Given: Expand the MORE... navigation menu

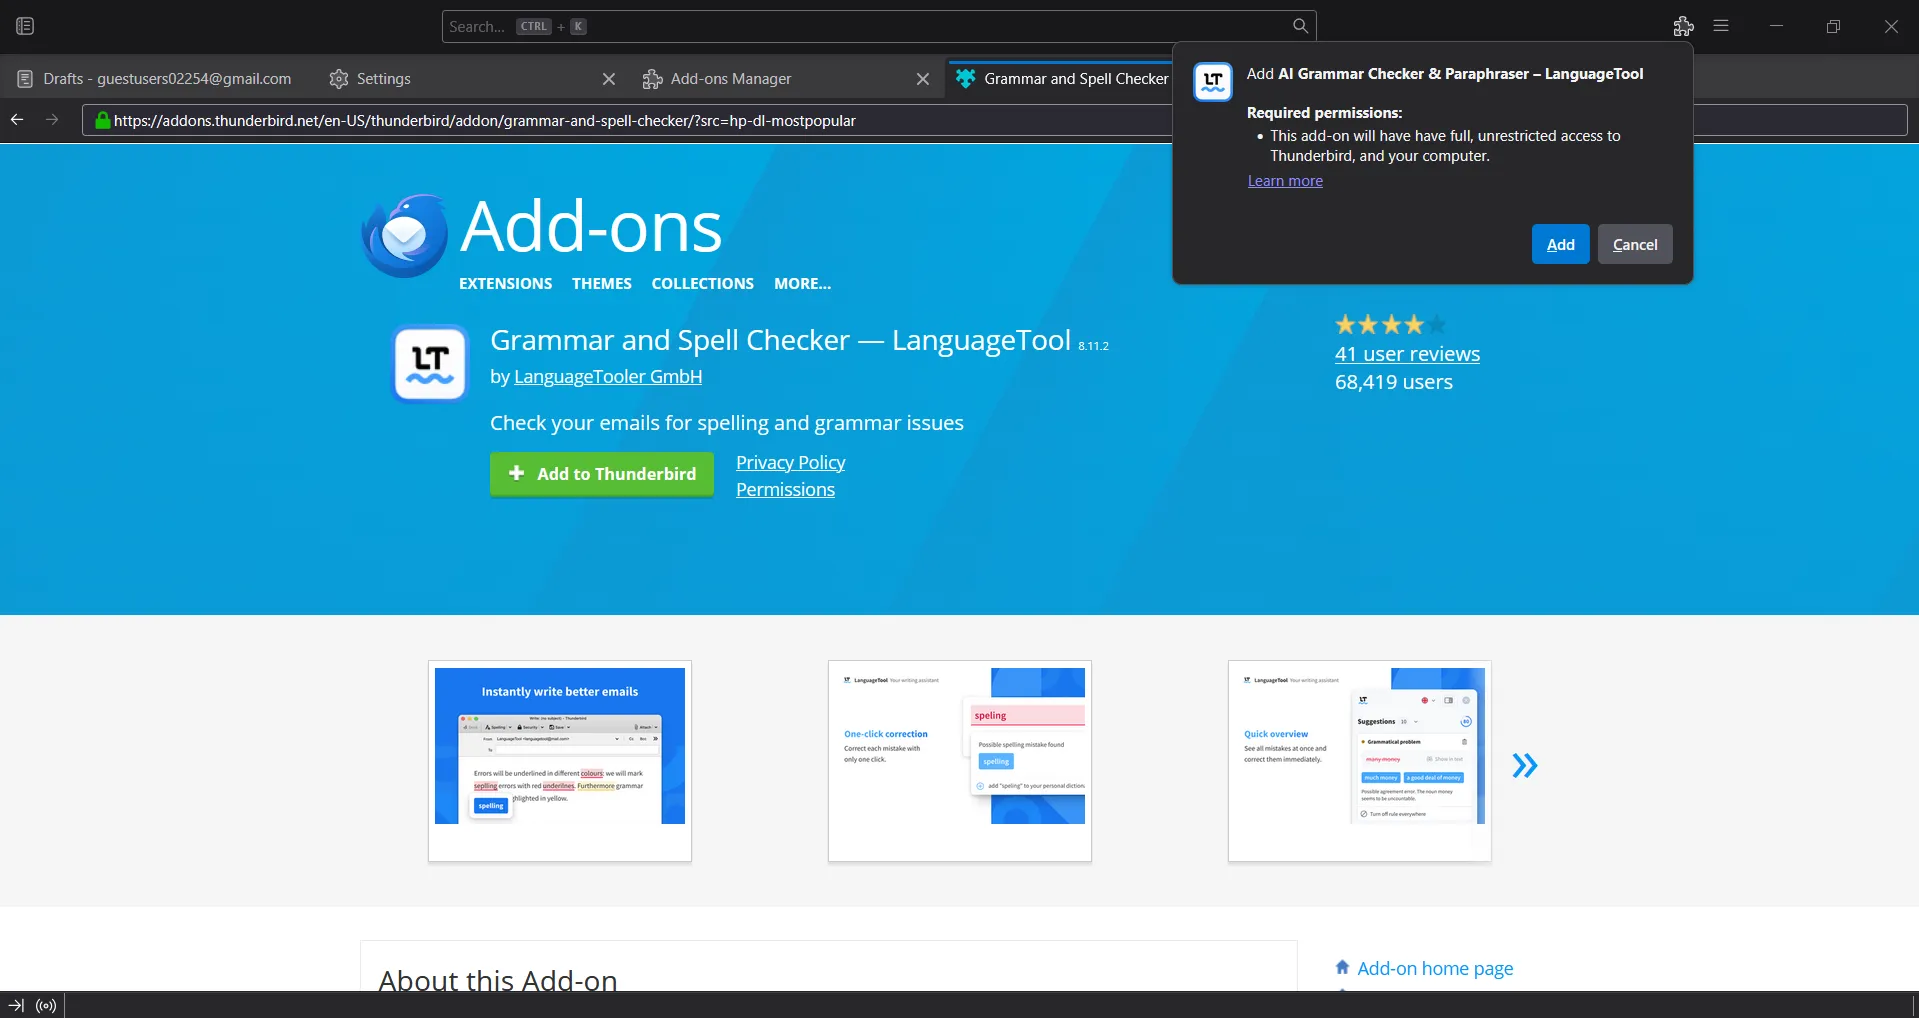Looking at the screenshot, I should 802,284.
